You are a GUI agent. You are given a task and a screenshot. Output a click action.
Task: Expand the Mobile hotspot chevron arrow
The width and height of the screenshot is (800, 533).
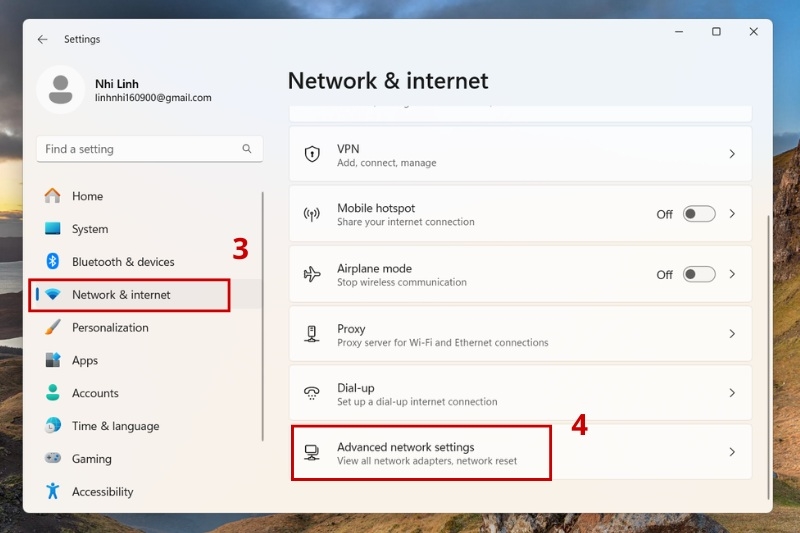(x=732, y=214)
